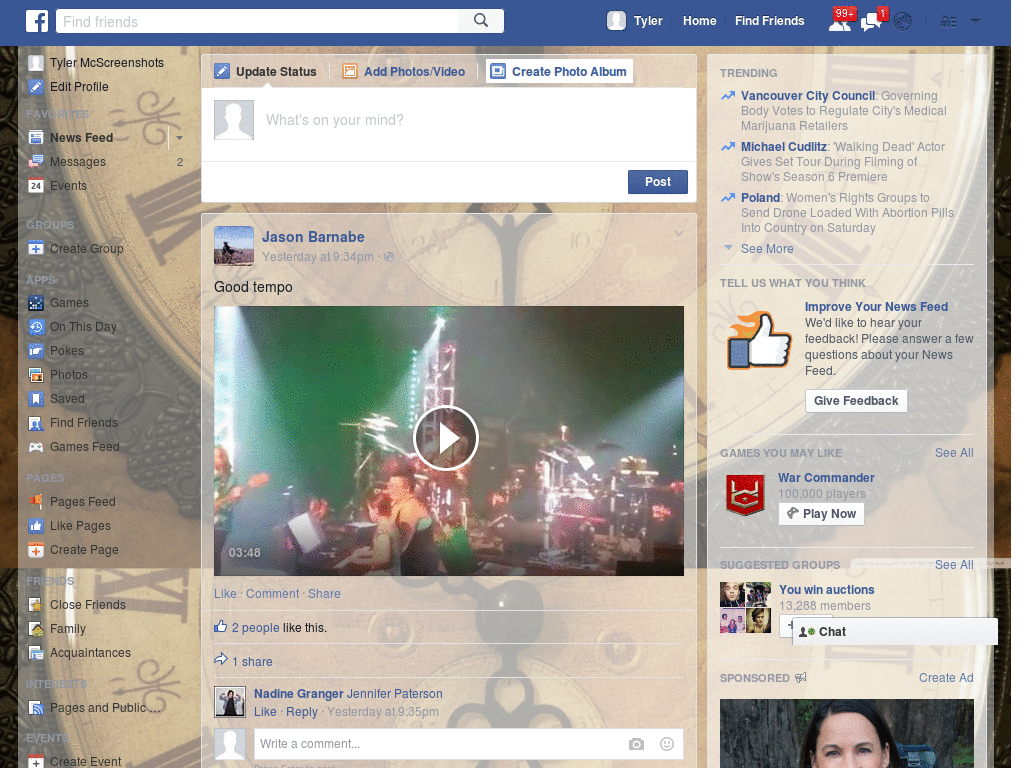Select Create Photo Album tab

pyautogui.click(x=560, y=72)
